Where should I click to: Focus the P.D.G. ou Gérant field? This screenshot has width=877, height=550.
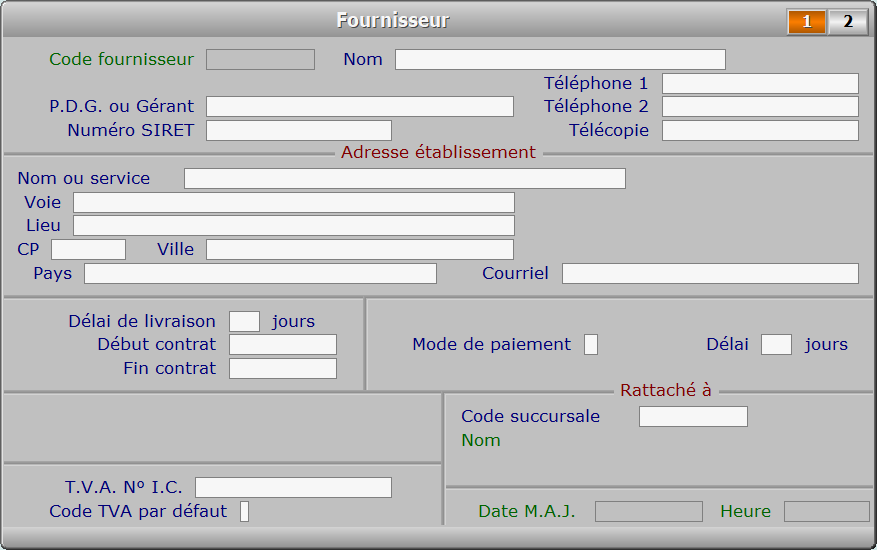pos(360,106)
